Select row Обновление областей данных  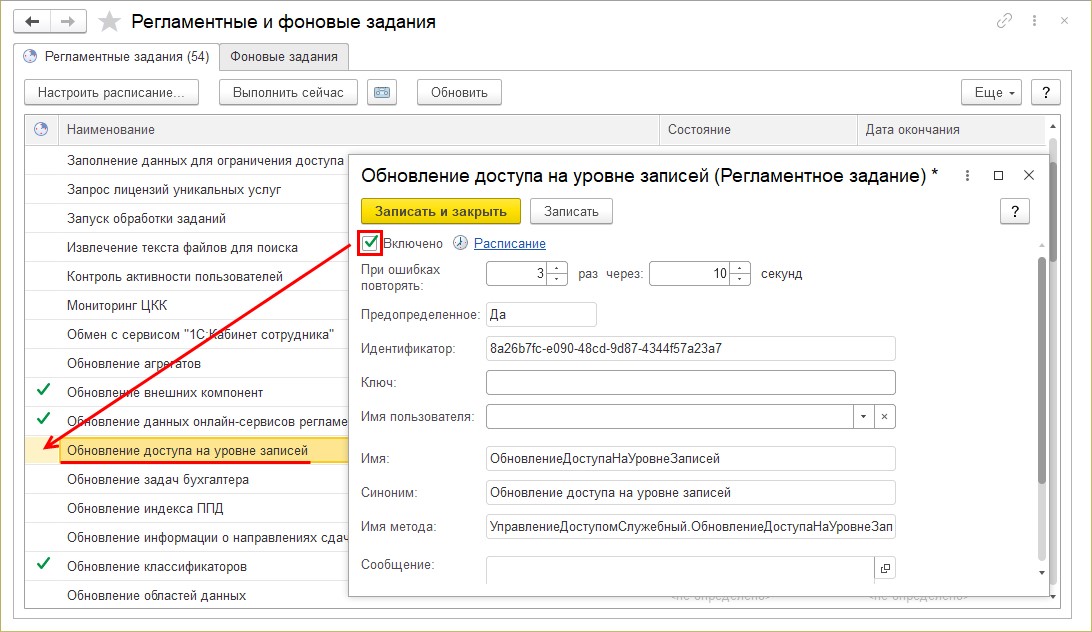[187, 596]
